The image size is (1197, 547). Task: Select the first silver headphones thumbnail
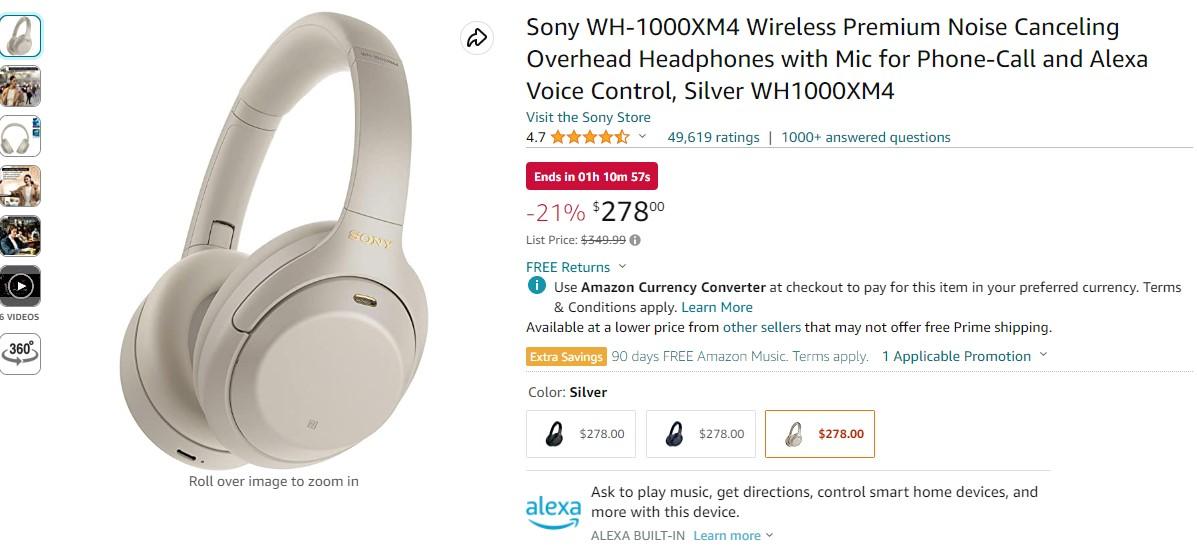click(21, 36)
